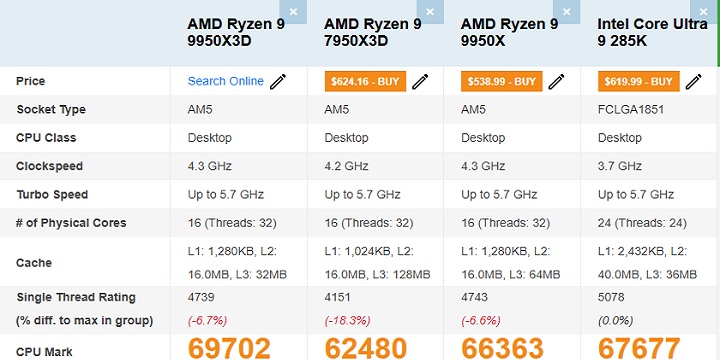Edit price pencil icon for Ryzen 9 9950X3D

coord(278,81)
